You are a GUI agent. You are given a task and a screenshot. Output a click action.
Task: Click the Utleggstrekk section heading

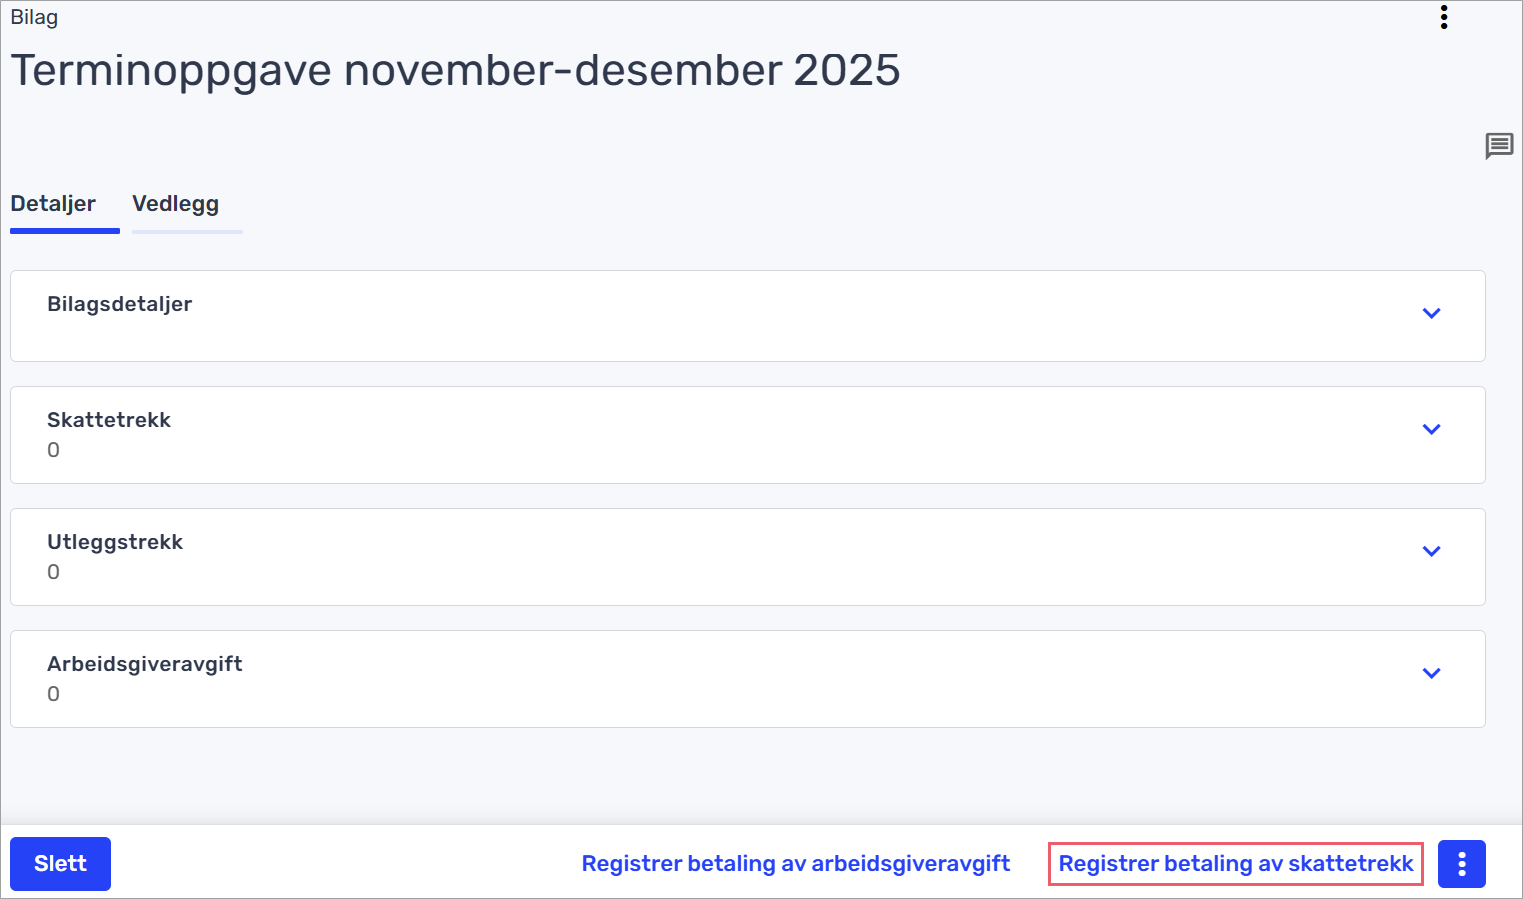tap(115, 542)
